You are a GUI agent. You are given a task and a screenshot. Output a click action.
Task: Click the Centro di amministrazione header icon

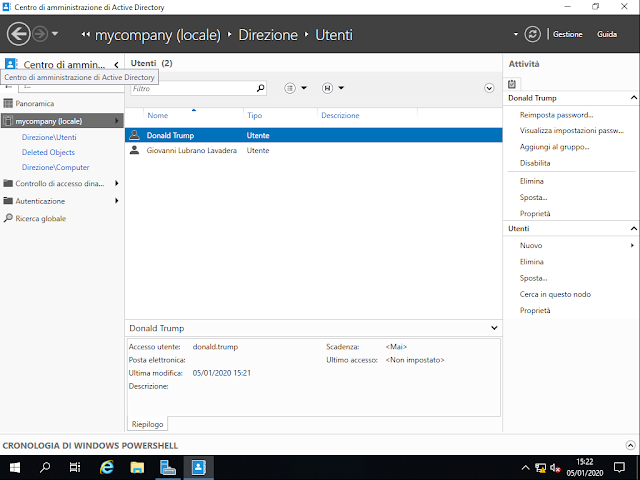11,64
